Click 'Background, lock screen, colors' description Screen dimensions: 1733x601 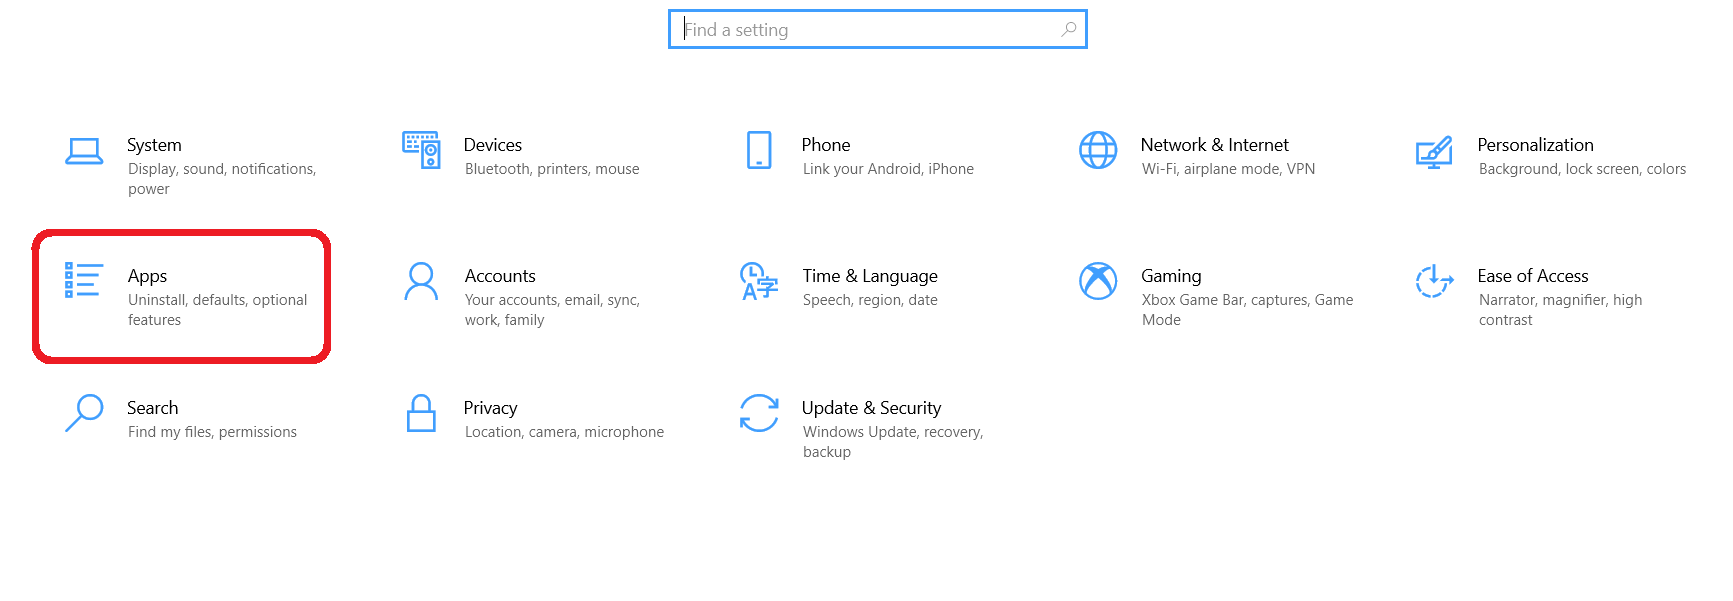(x=1582, y=169)
